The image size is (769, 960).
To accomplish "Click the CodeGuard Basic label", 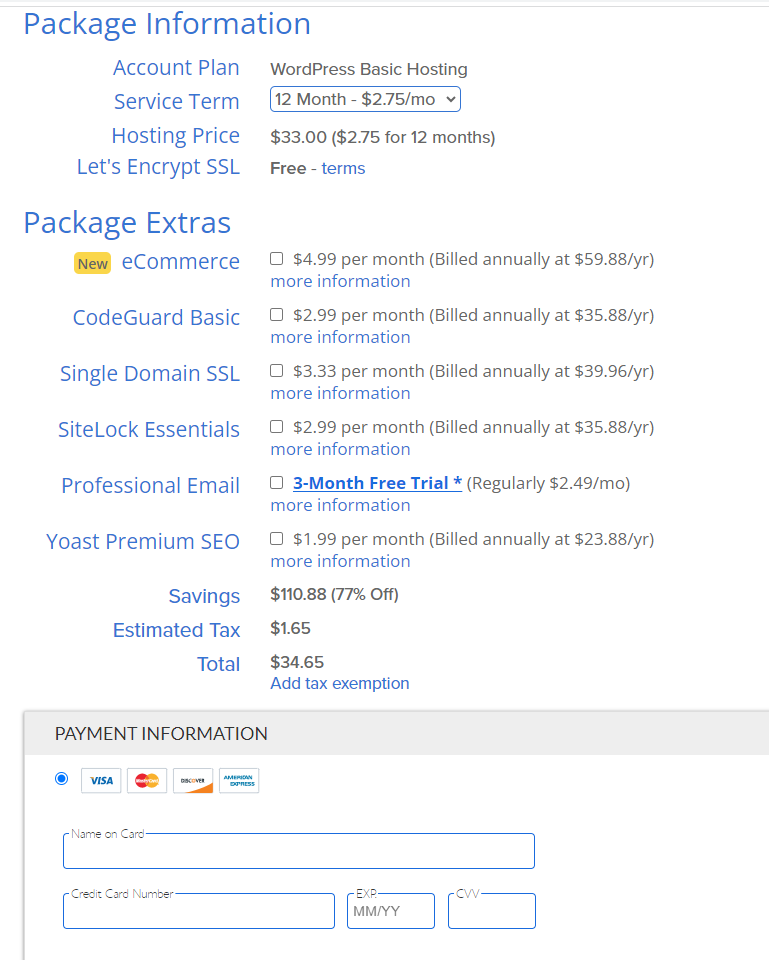I will (156, 318).
